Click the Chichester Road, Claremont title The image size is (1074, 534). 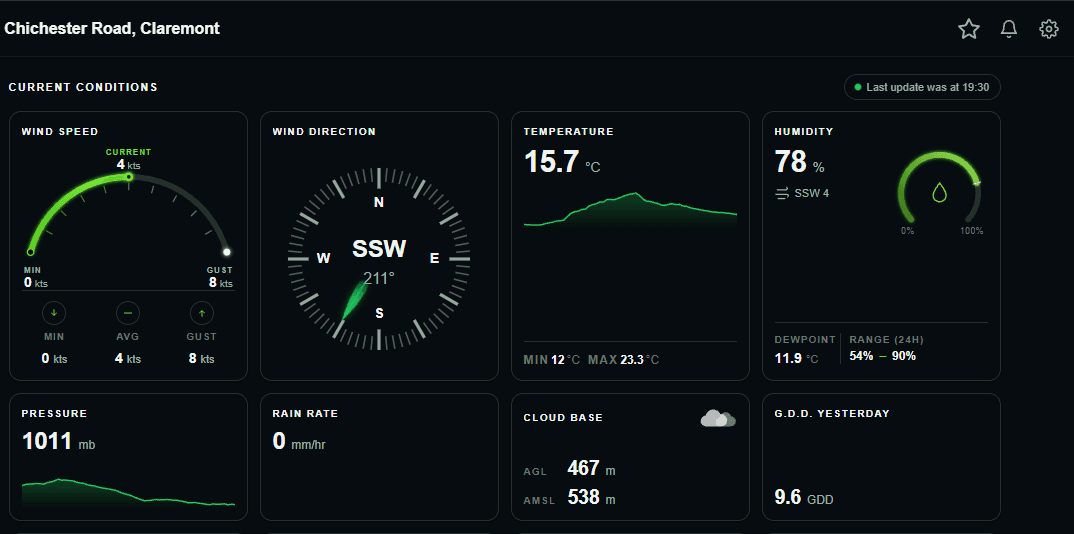[x=112, y=29]
